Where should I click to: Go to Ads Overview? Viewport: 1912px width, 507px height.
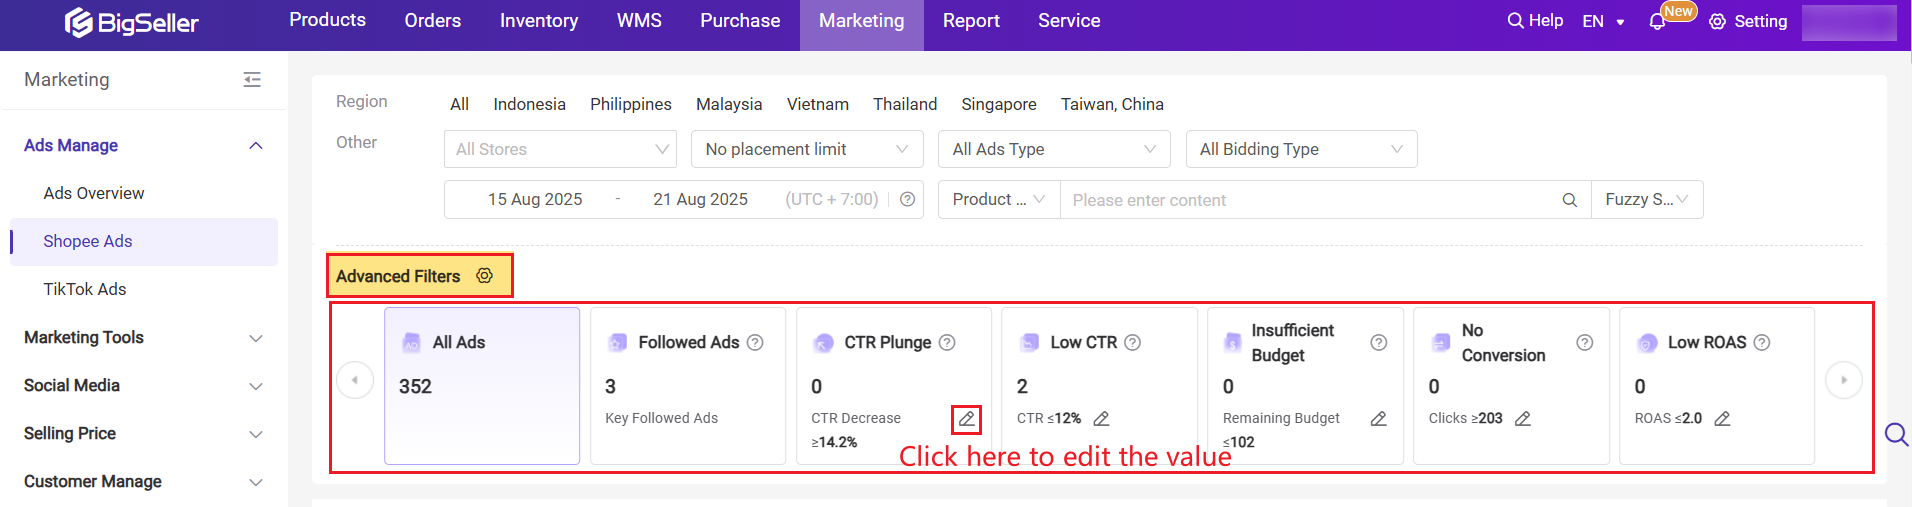click(94, 193)
